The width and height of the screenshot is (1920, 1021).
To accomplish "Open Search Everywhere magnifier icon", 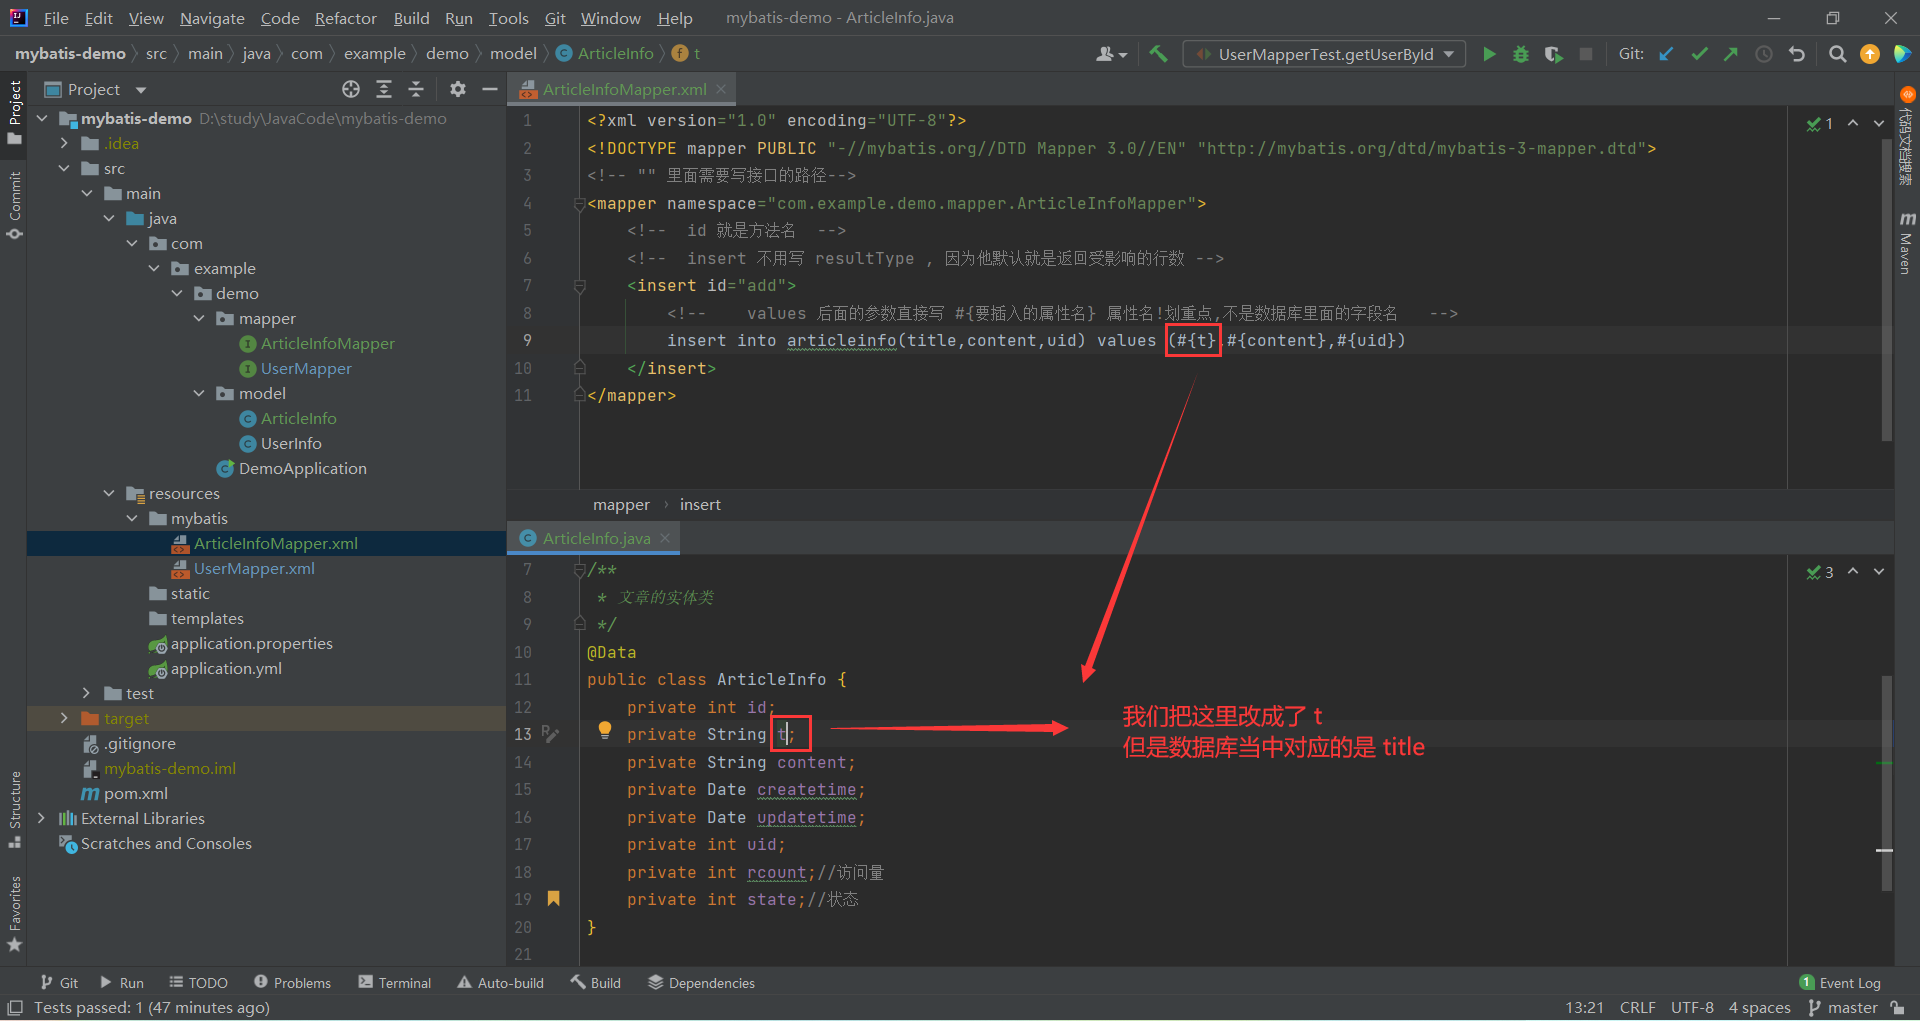I will pyautogui.click(x=1837, y=54).
